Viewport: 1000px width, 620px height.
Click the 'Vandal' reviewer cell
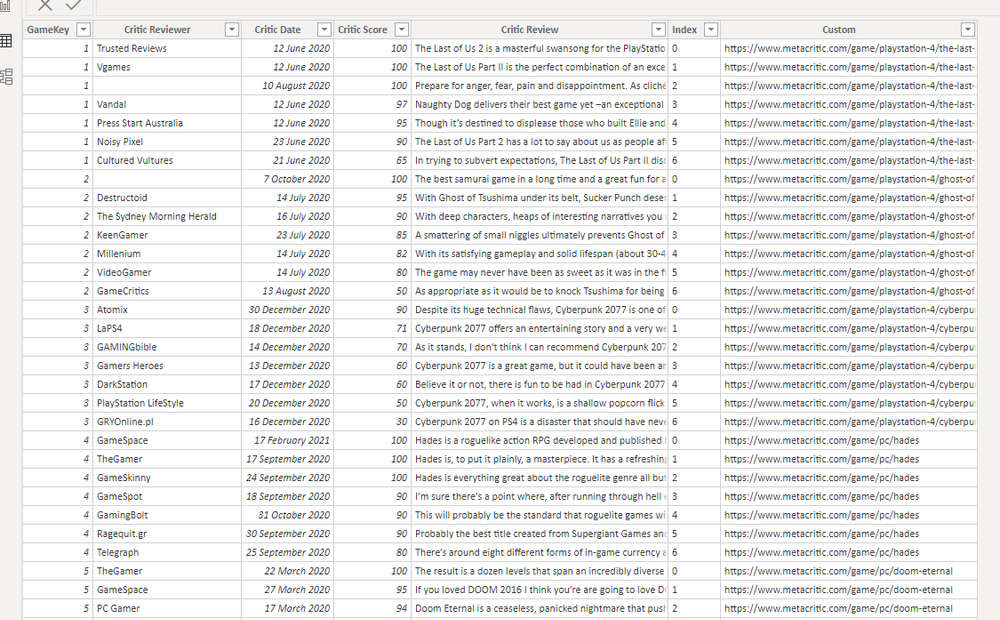tap(167, 105)
